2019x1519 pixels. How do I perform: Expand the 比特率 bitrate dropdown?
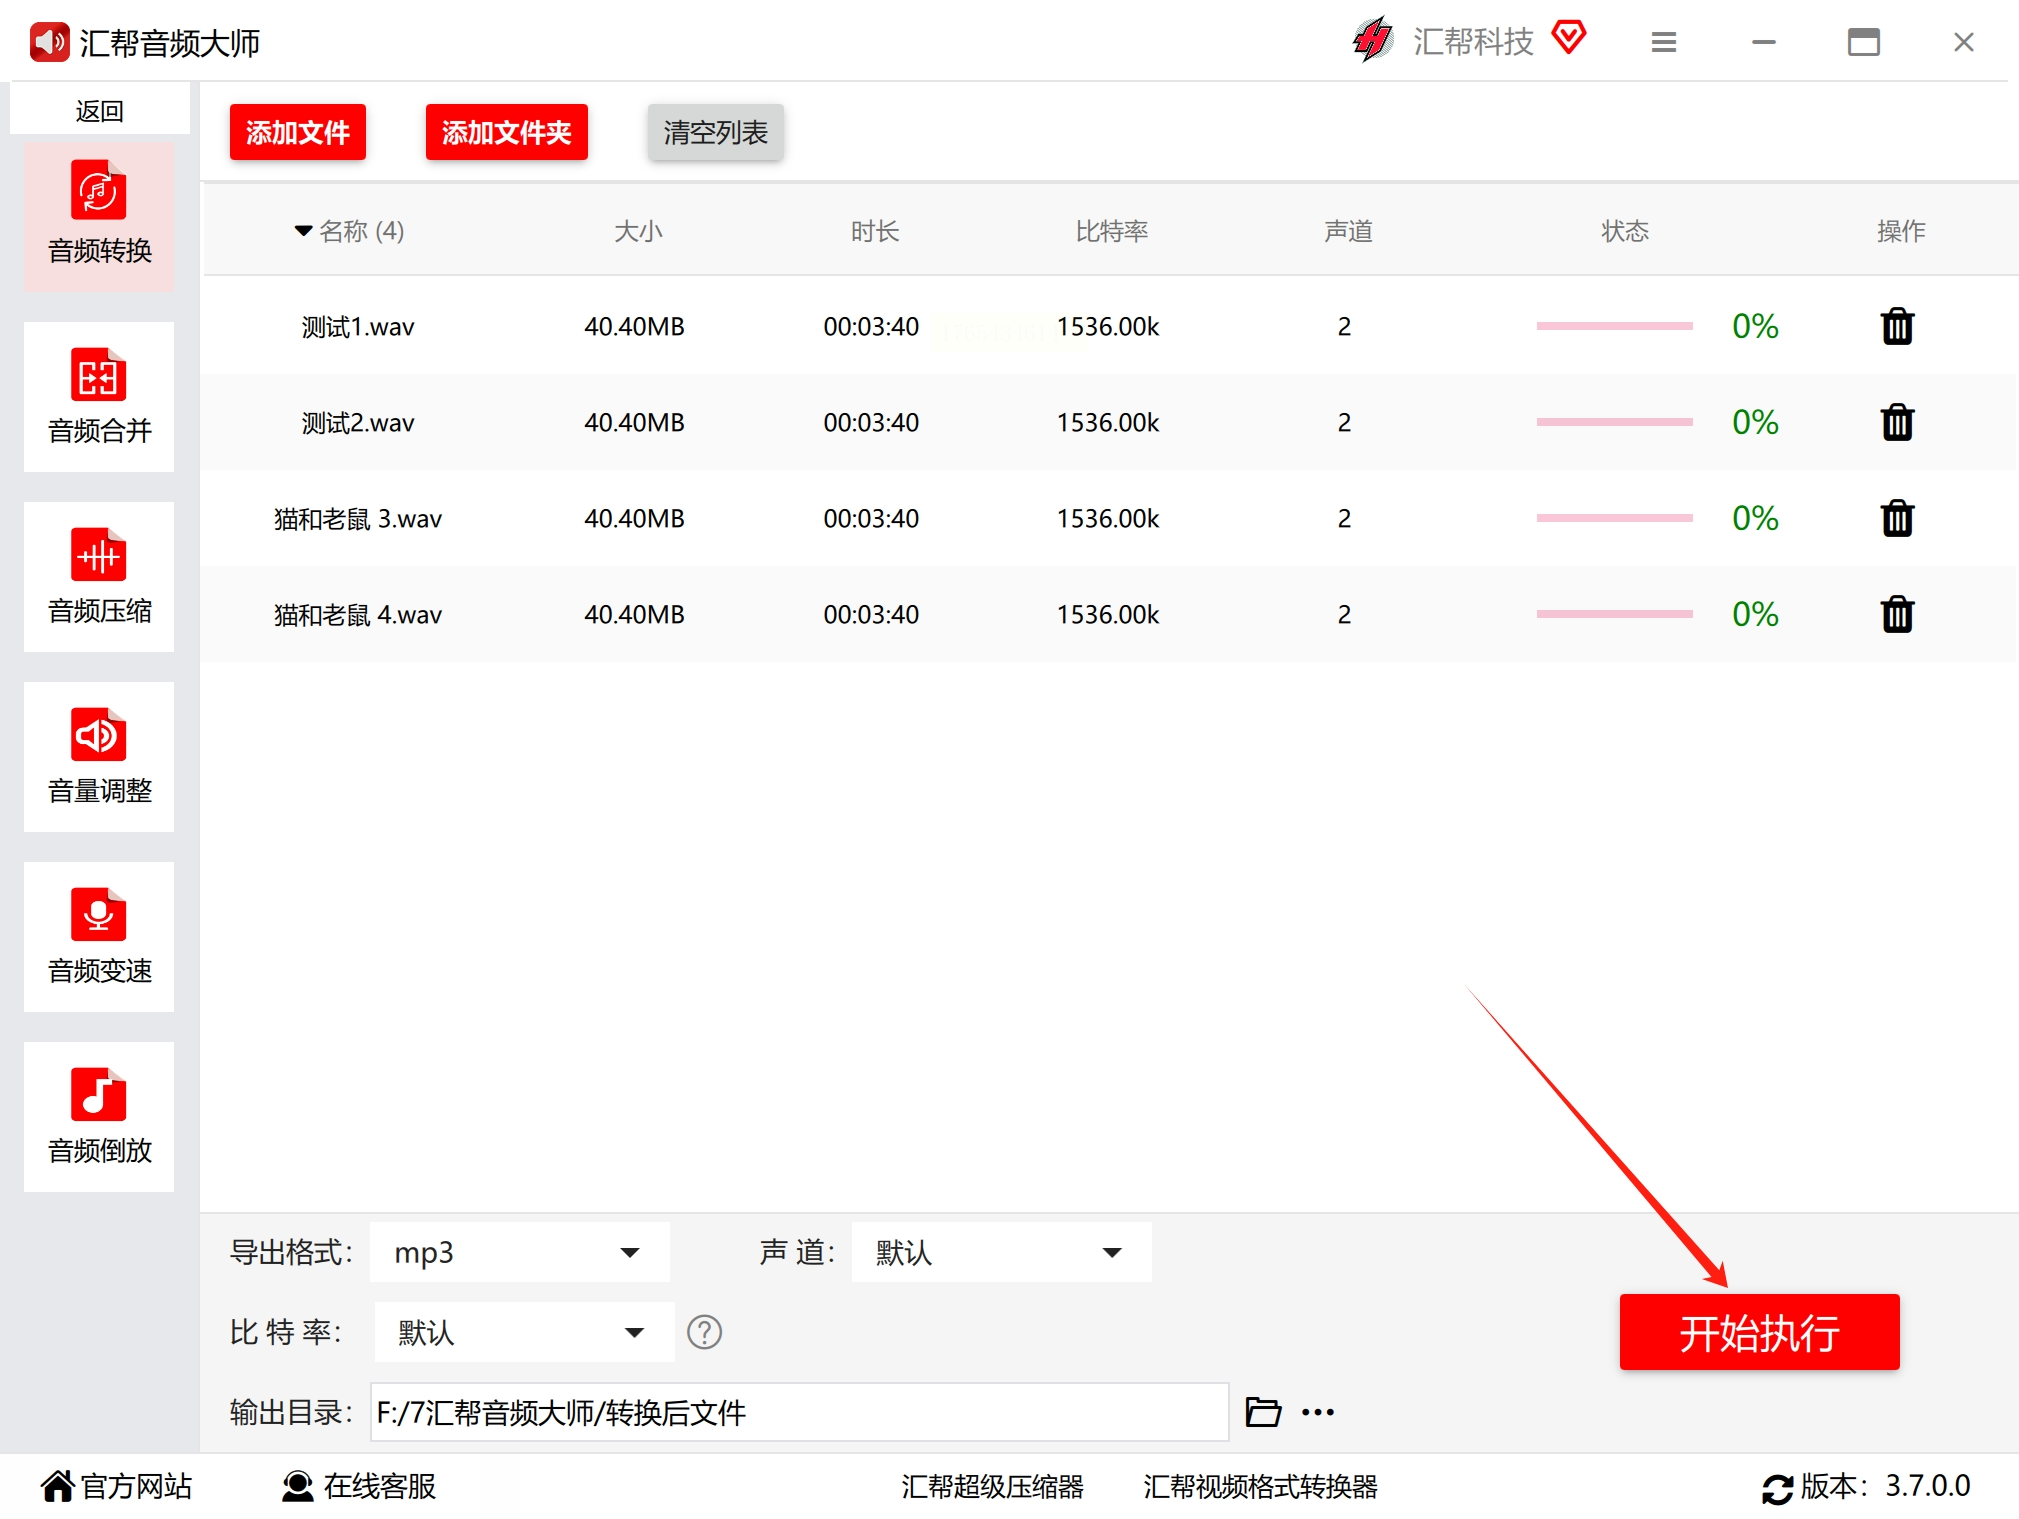[524, 1332]
